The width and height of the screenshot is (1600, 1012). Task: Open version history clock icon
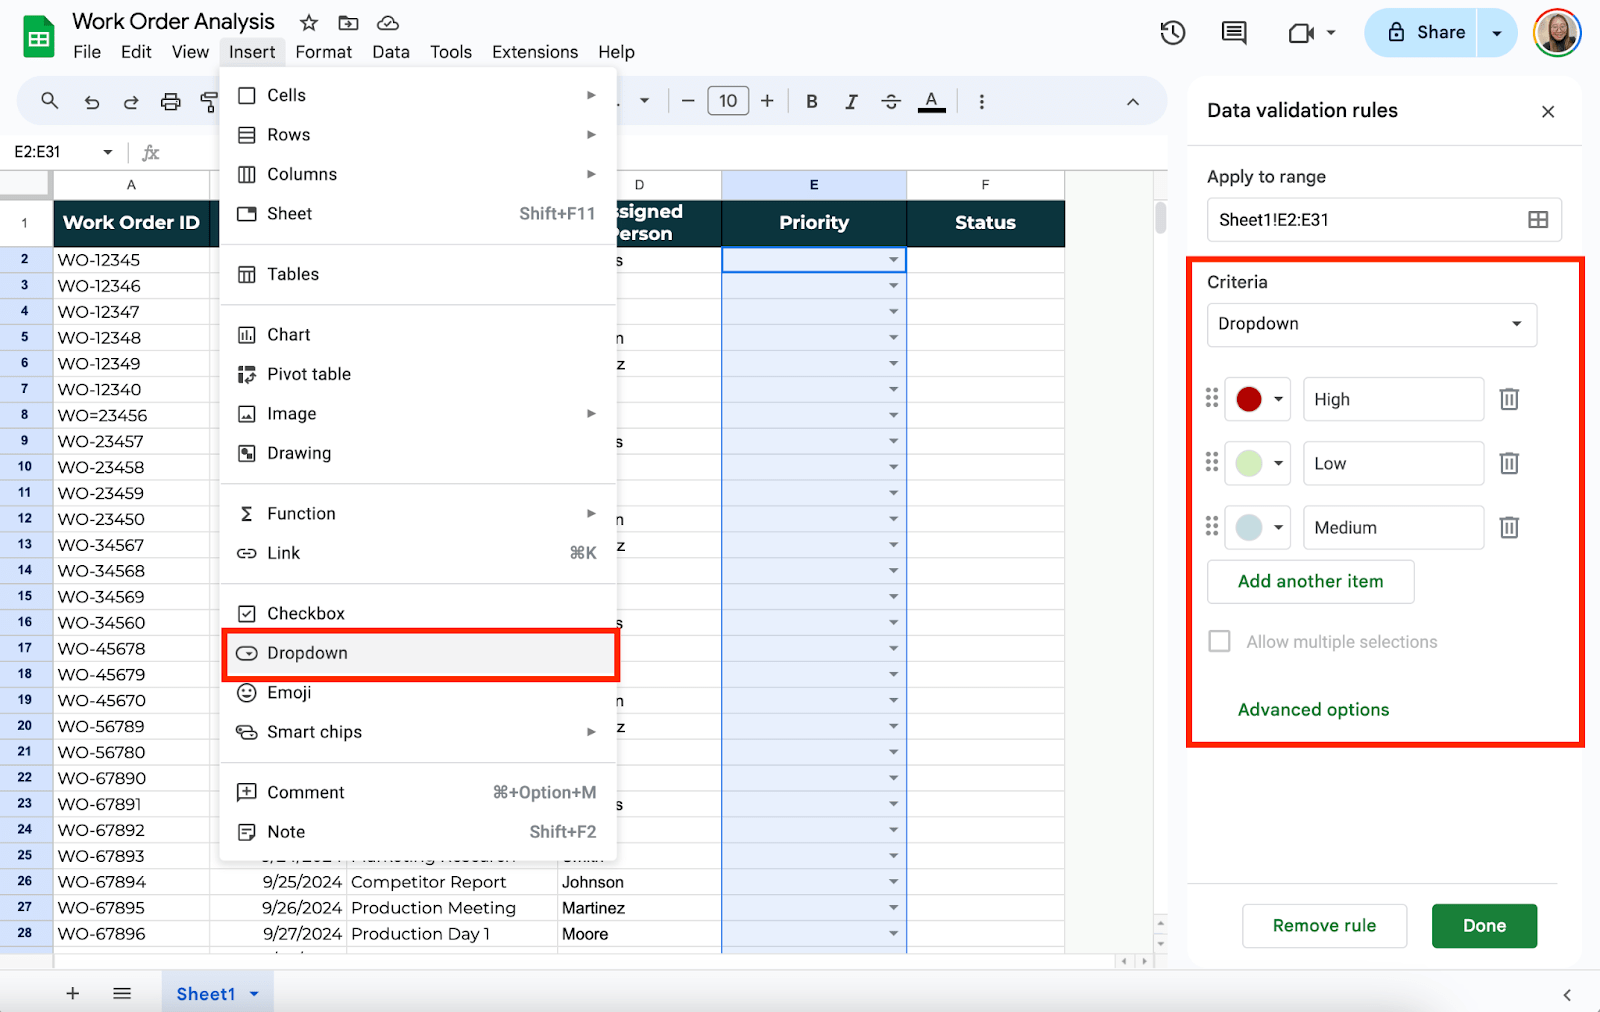click(1172, 33)
